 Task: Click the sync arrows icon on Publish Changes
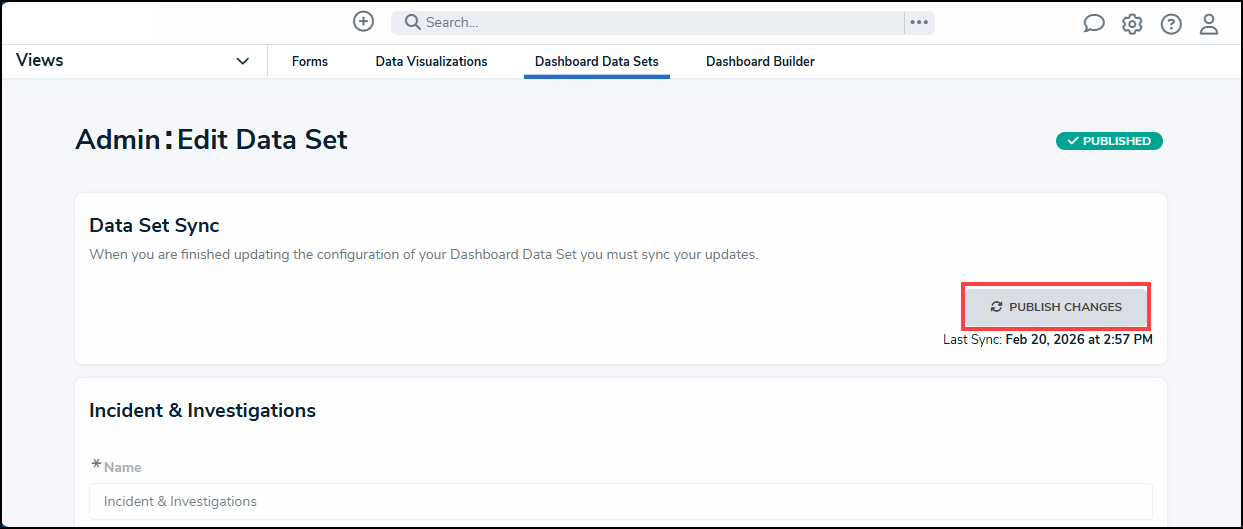pos(996,307)
